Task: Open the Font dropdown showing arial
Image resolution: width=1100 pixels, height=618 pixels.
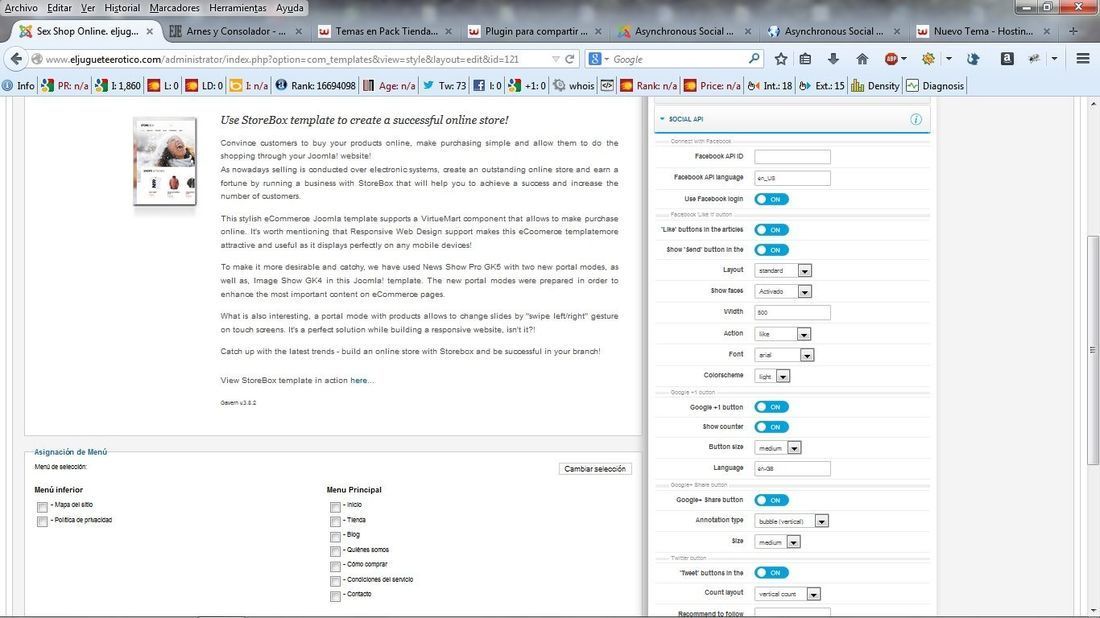Action: [784, 355]
